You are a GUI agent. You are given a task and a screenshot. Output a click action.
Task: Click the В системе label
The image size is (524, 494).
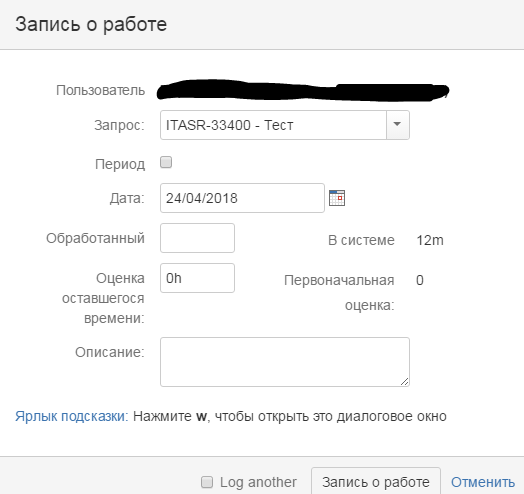pos(361,240)
